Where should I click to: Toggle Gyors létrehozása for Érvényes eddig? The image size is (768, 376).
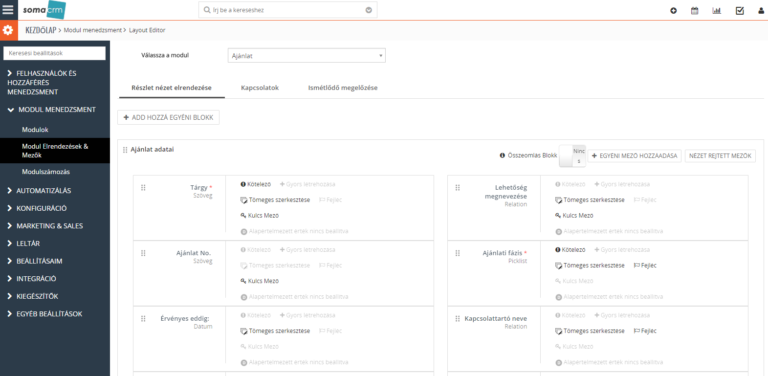click(x=308, y=315)
